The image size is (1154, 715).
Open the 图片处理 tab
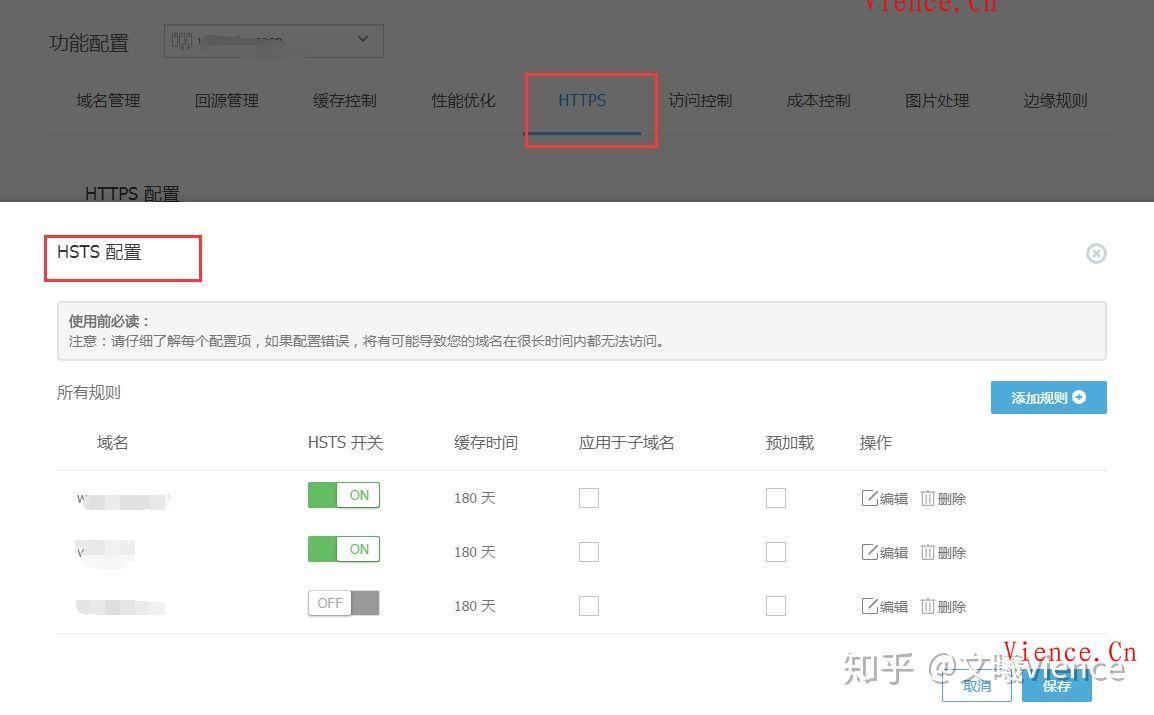pyautogui.click(x=936, y=100)
